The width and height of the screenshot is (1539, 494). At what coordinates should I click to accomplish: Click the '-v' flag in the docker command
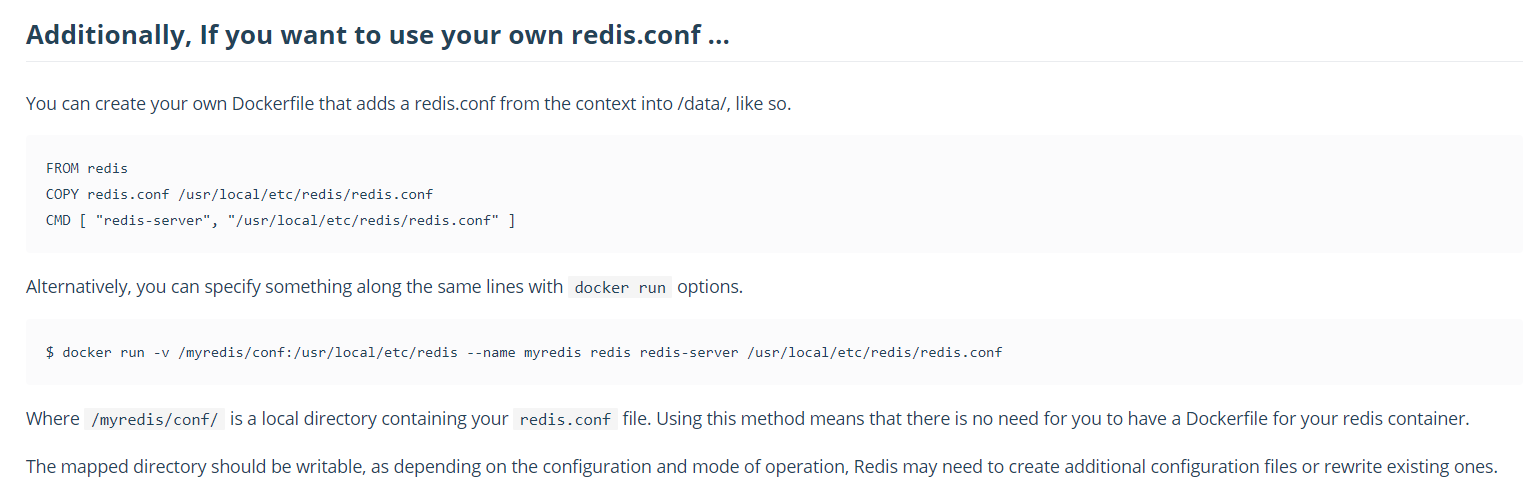(x=161, y=352)
